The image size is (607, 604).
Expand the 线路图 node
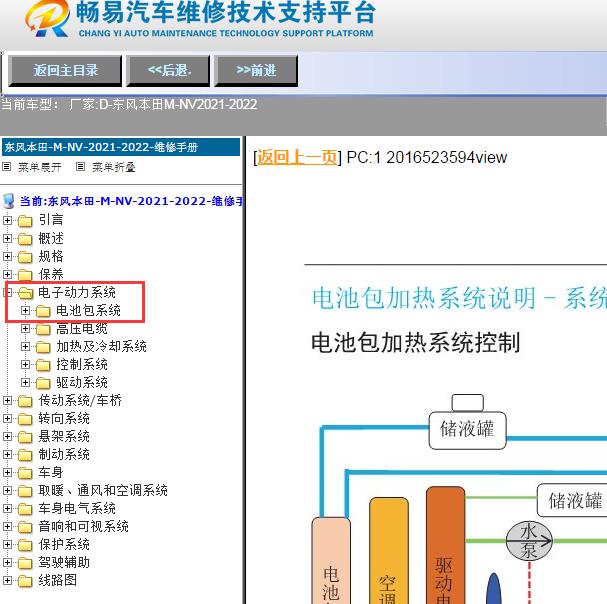pos(7,581)
